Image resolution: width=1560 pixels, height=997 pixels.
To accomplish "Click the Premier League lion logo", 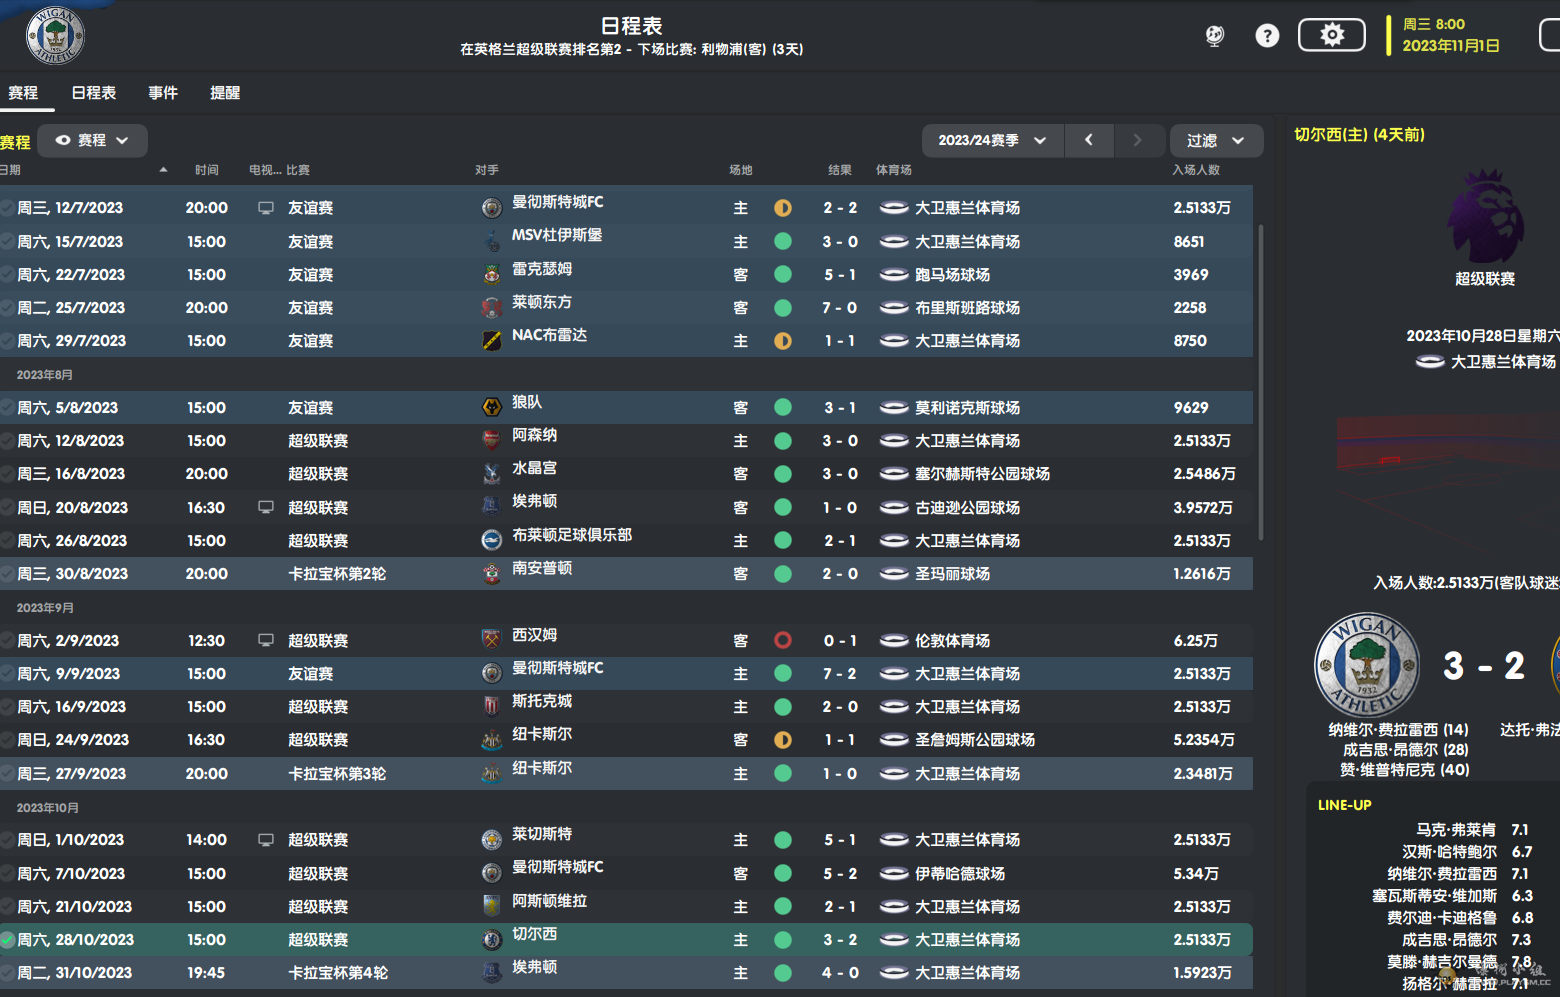I will tap(1486, 215).
